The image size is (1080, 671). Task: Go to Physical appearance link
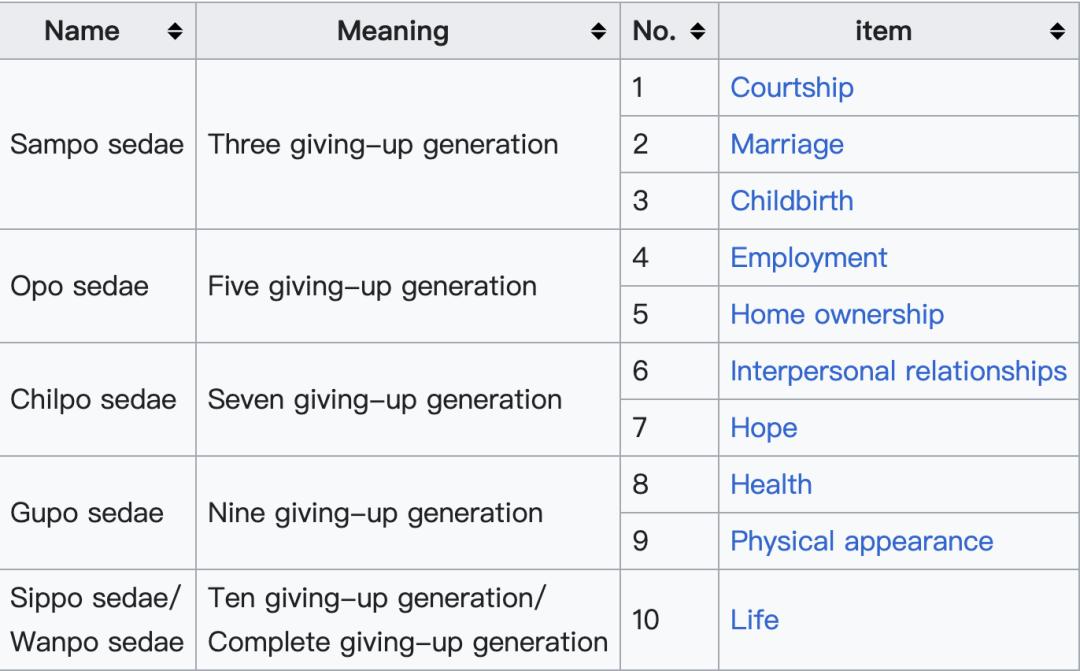[x=861, y=542]
